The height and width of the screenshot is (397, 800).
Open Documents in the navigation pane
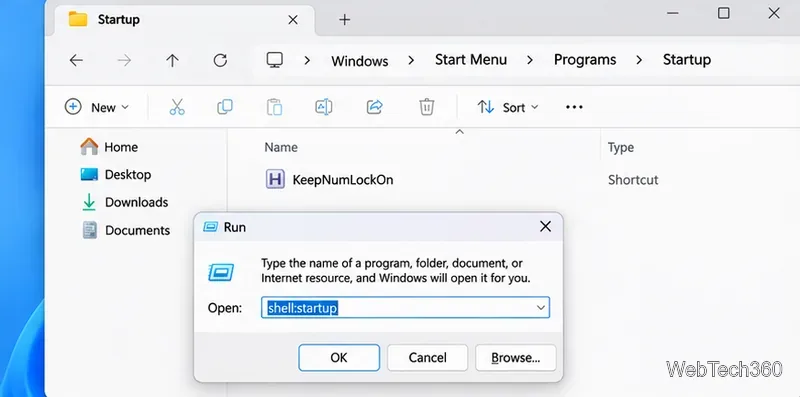137,230
